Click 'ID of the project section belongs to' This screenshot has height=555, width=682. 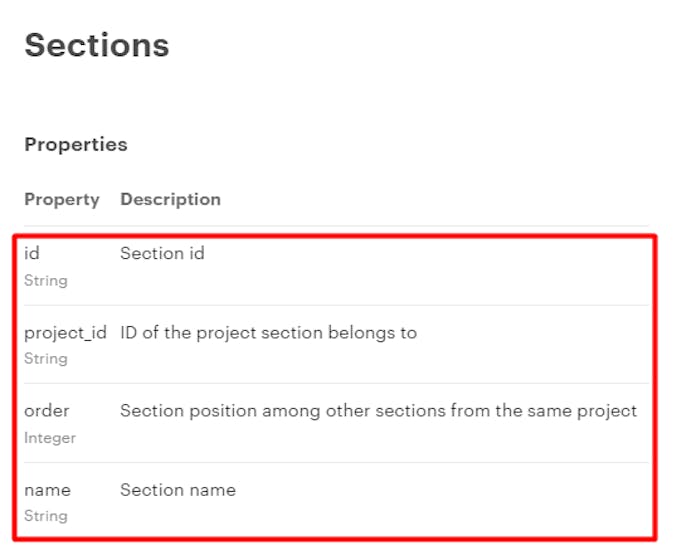[268, 332]
